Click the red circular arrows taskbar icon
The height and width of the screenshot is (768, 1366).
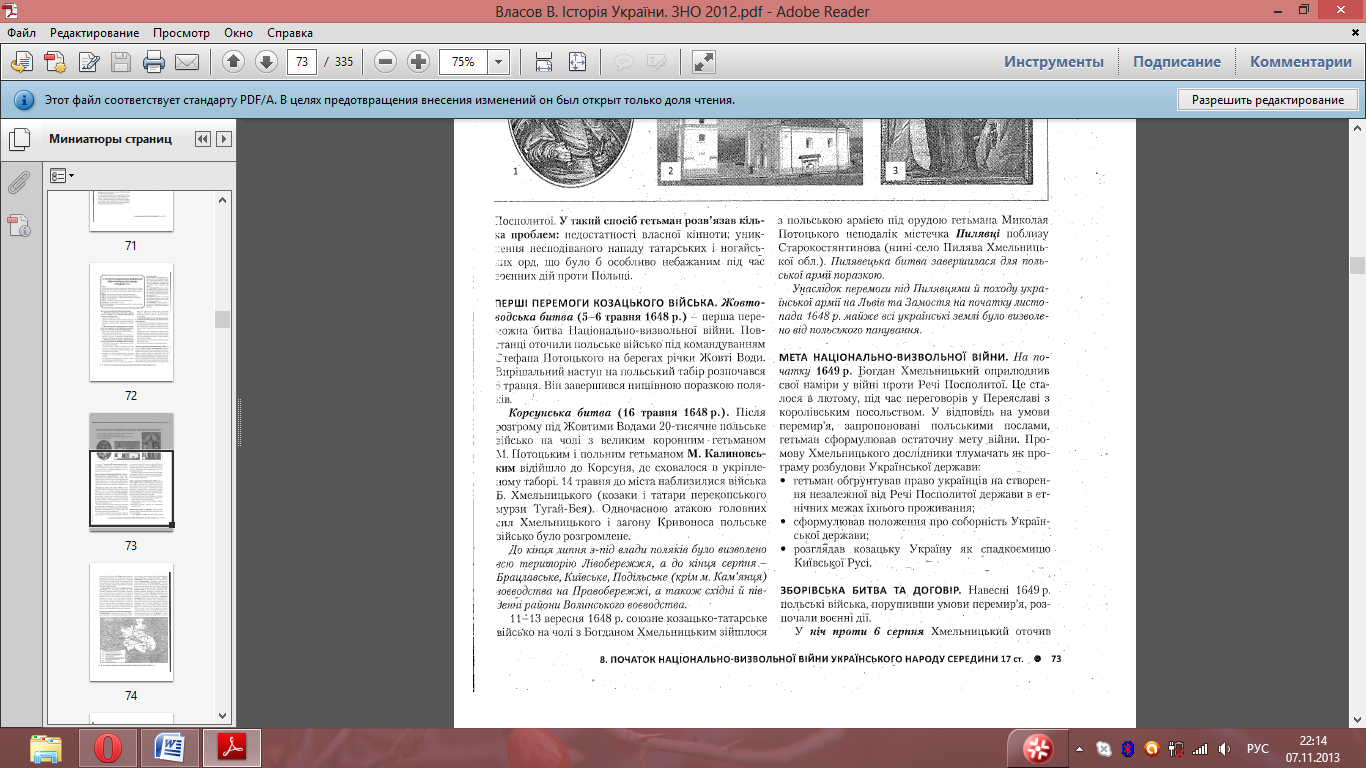[1038, 748]
